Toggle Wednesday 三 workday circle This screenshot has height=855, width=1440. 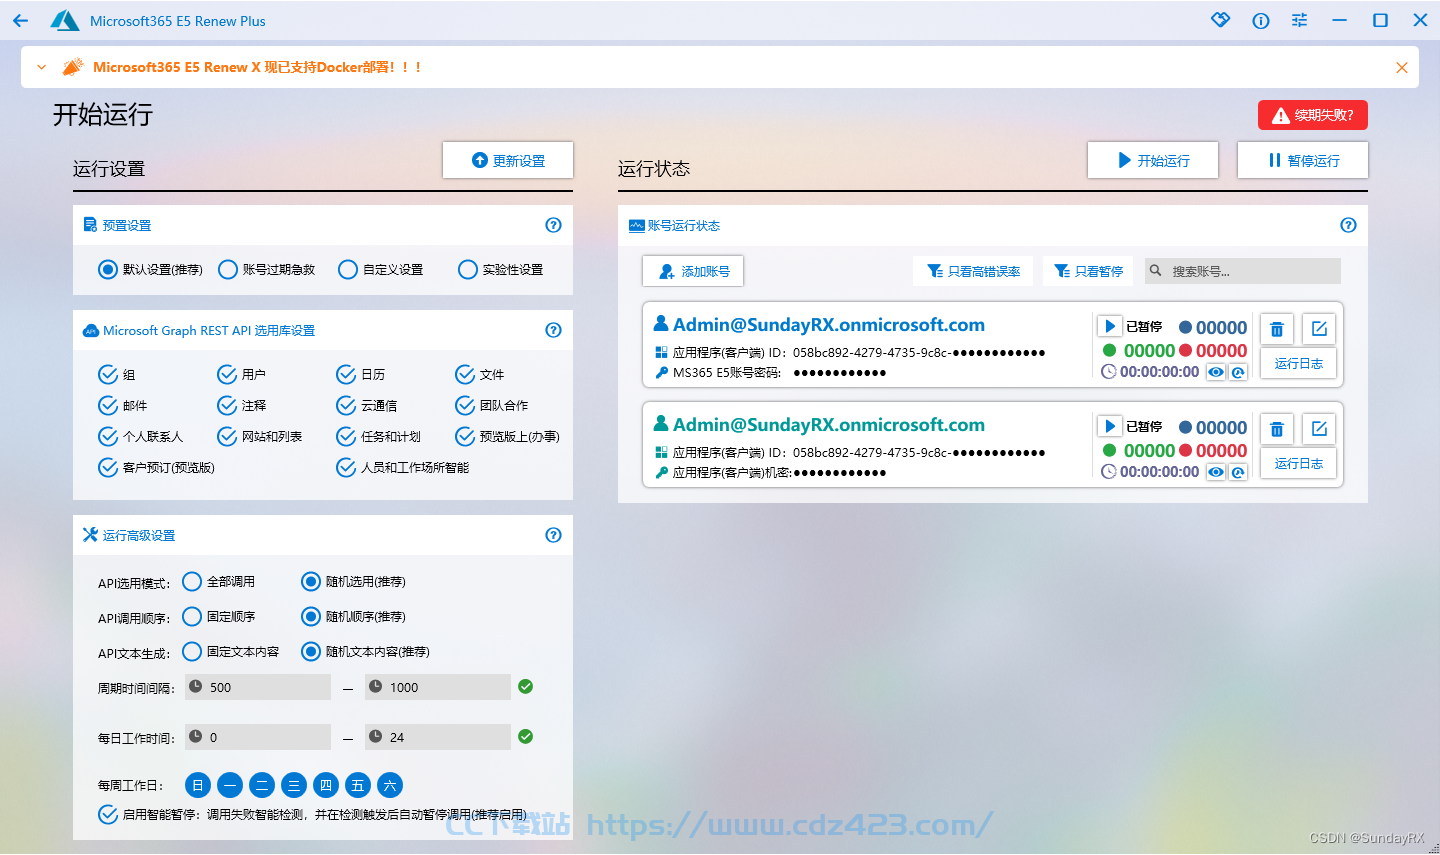(294, 785)
